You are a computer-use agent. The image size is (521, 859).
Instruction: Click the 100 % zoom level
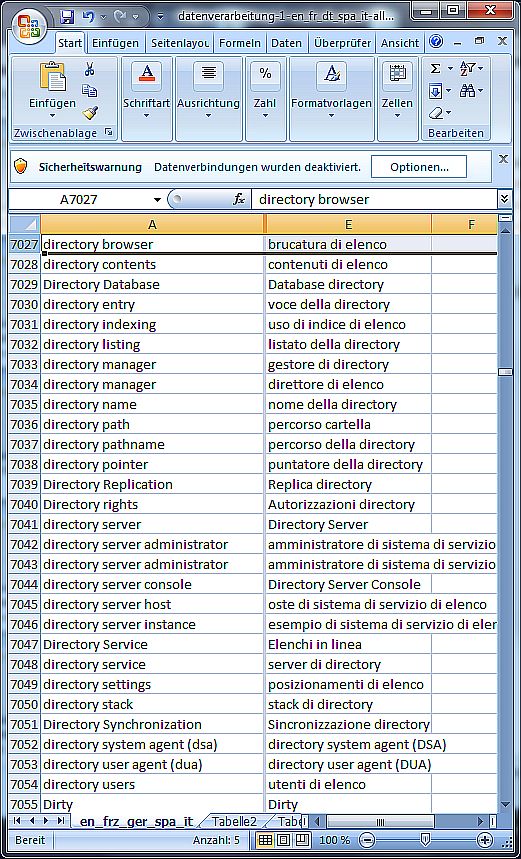(334, 839)
